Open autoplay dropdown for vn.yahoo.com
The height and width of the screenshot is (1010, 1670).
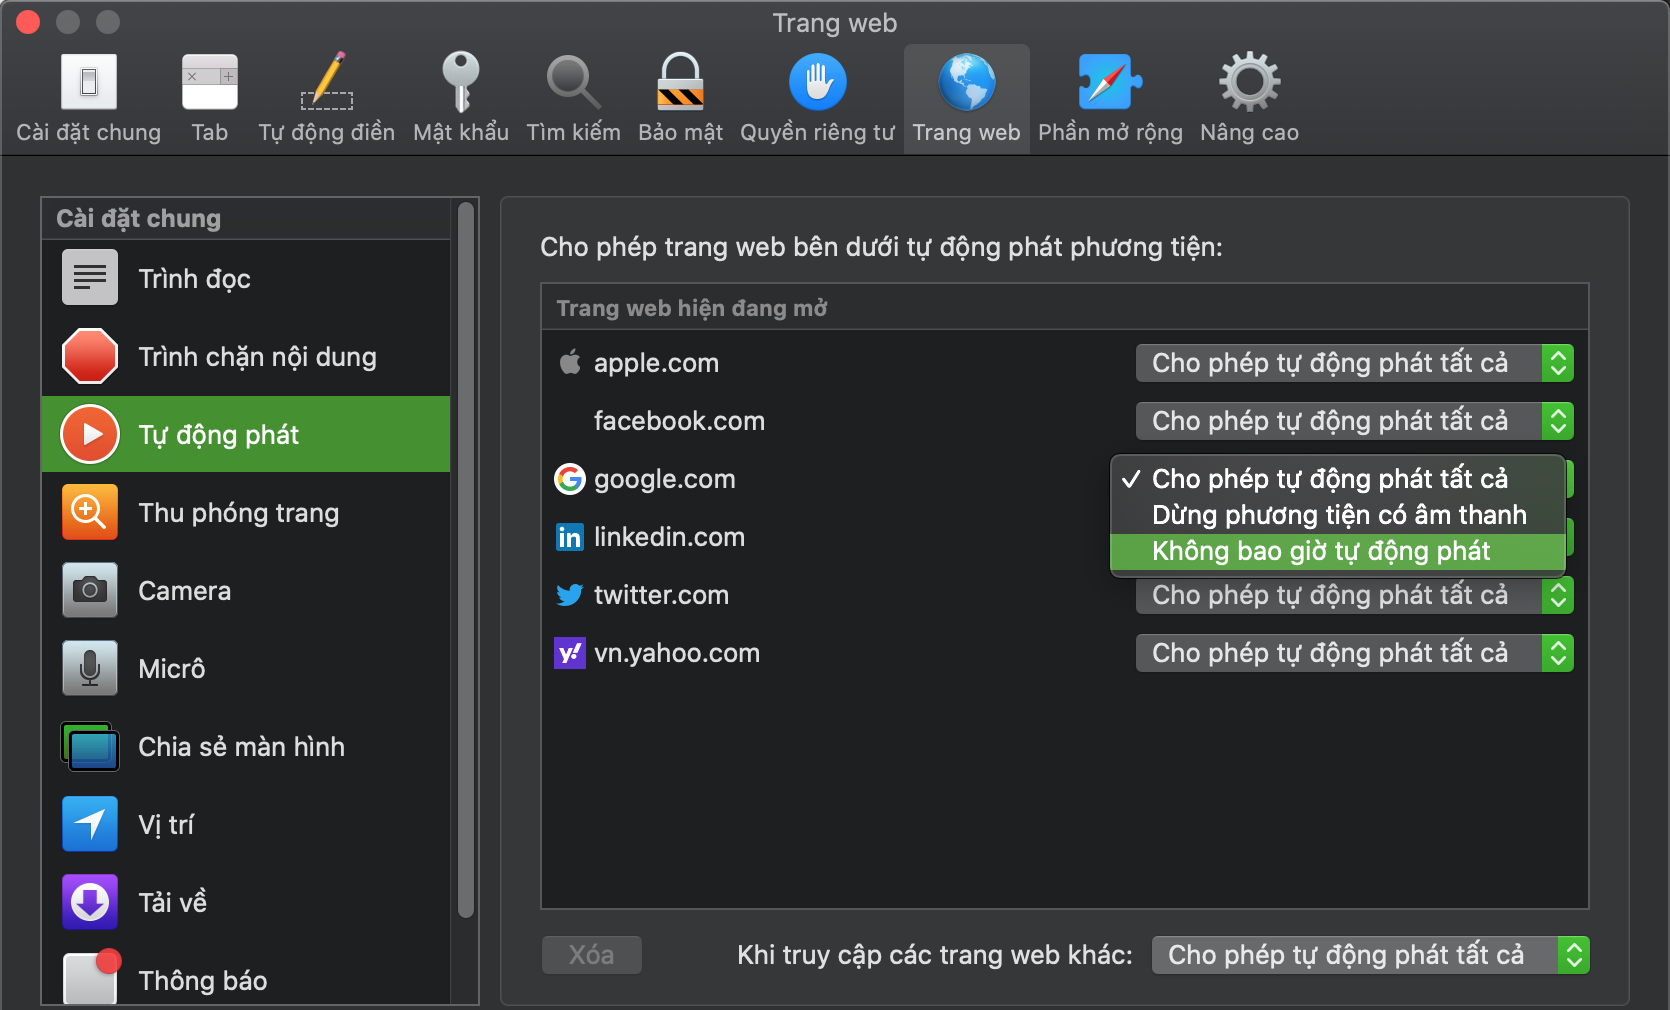(1354, 653)
